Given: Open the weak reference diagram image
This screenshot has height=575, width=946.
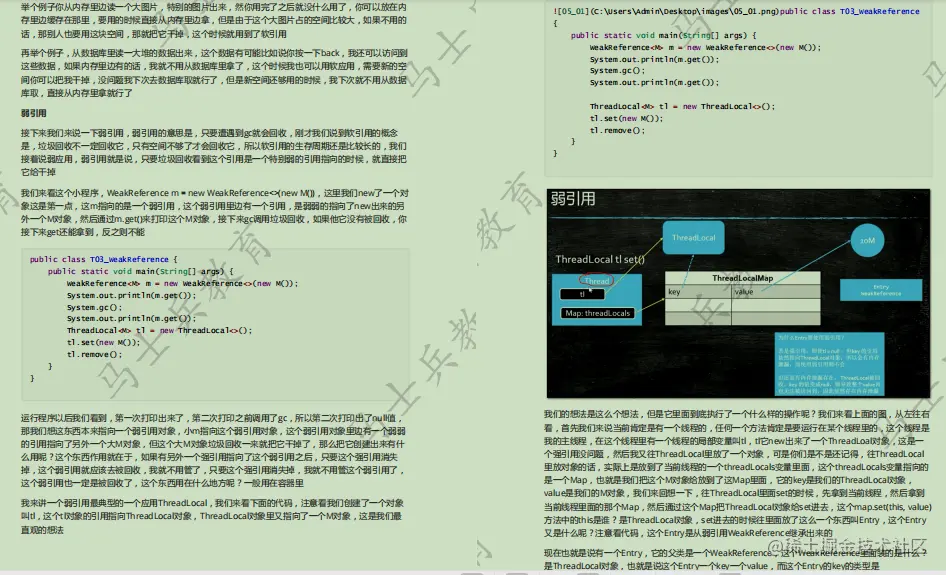Looking at the screenshot, I should click(738, 293).
